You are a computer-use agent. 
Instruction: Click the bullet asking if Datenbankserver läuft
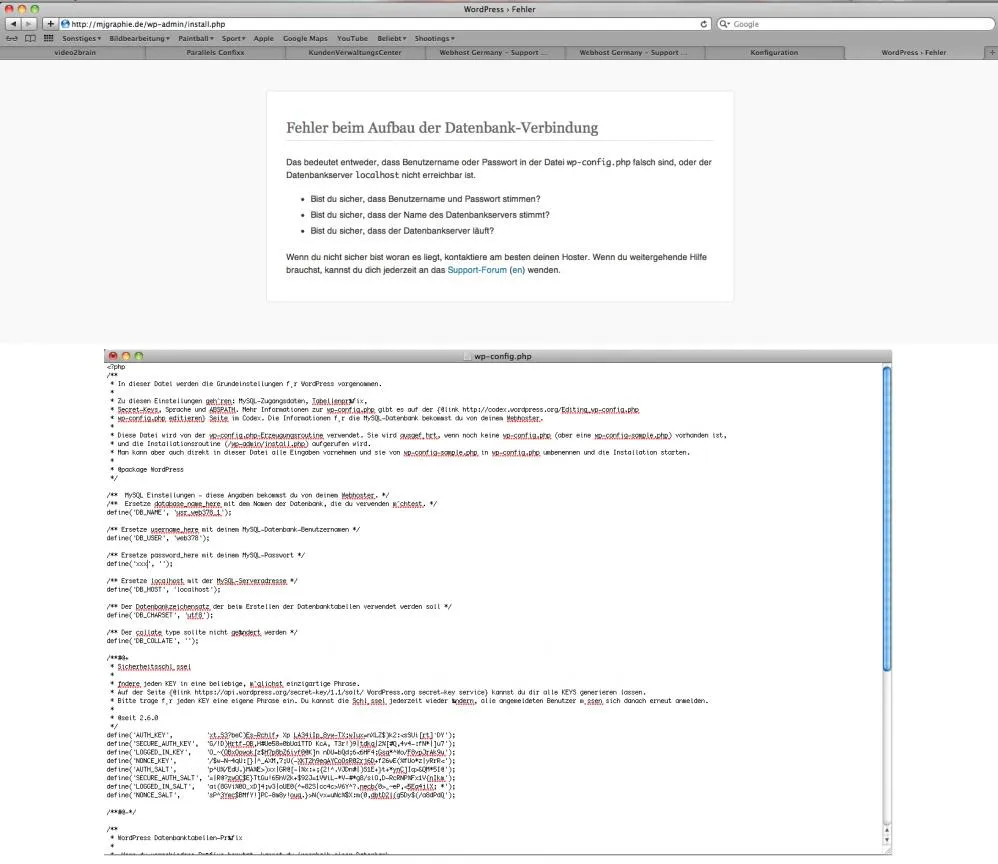point(402,231)
